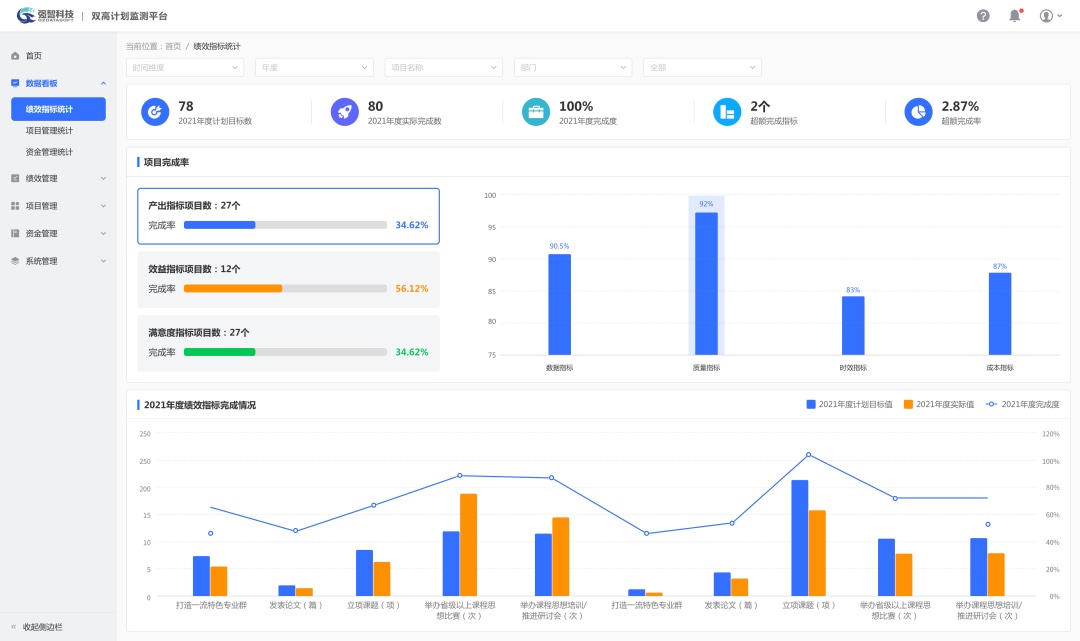This screenshot has height=641, width=1080.
Task: Click the briefcase icon for 年度完成度
Action: [536, 112]
